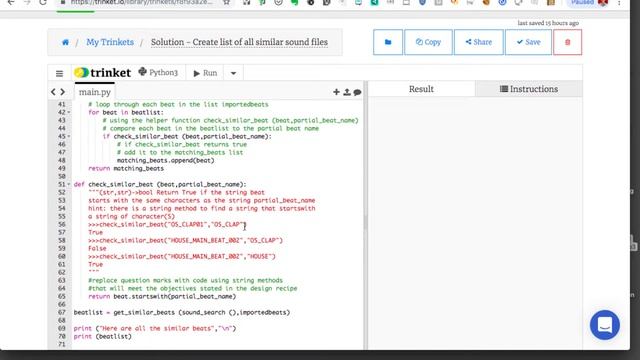Save the trinket
This screenshot has height=360, width=640.
pyautogui.click(x=529, y=42)
